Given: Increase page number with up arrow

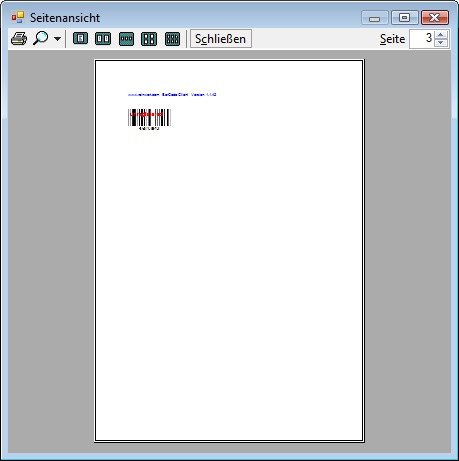Looking at the screenshot, I should (441, 34).
